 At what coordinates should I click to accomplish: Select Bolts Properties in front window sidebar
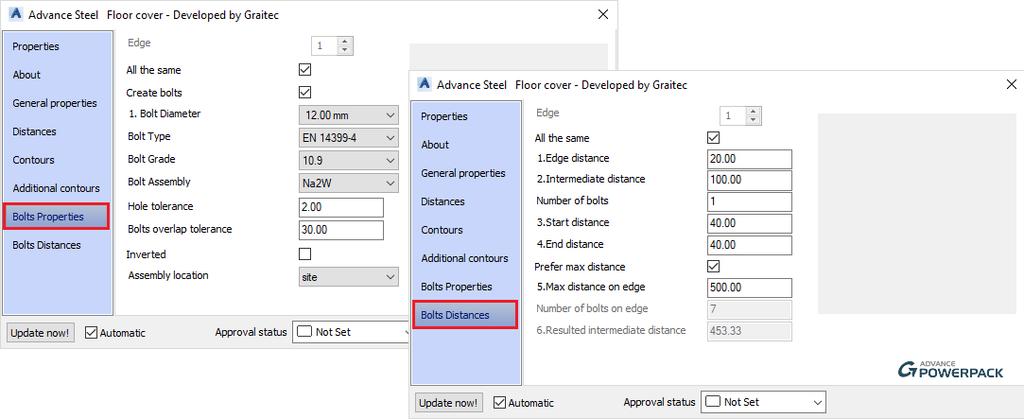[465, 287]
